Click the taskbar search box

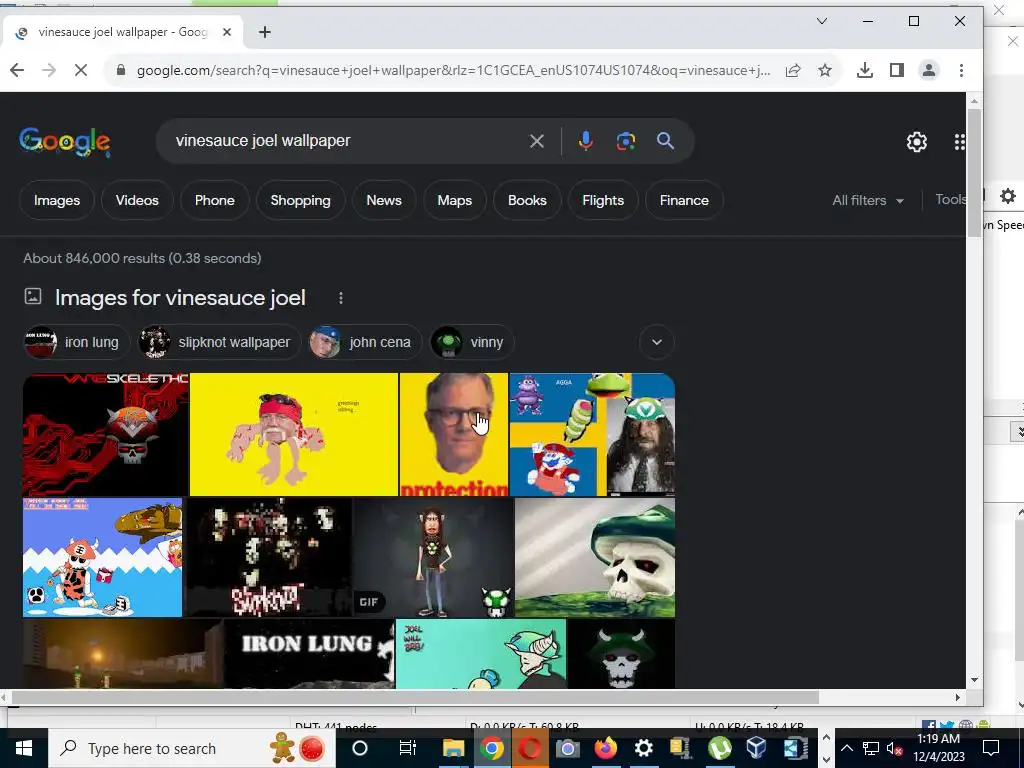192,748
